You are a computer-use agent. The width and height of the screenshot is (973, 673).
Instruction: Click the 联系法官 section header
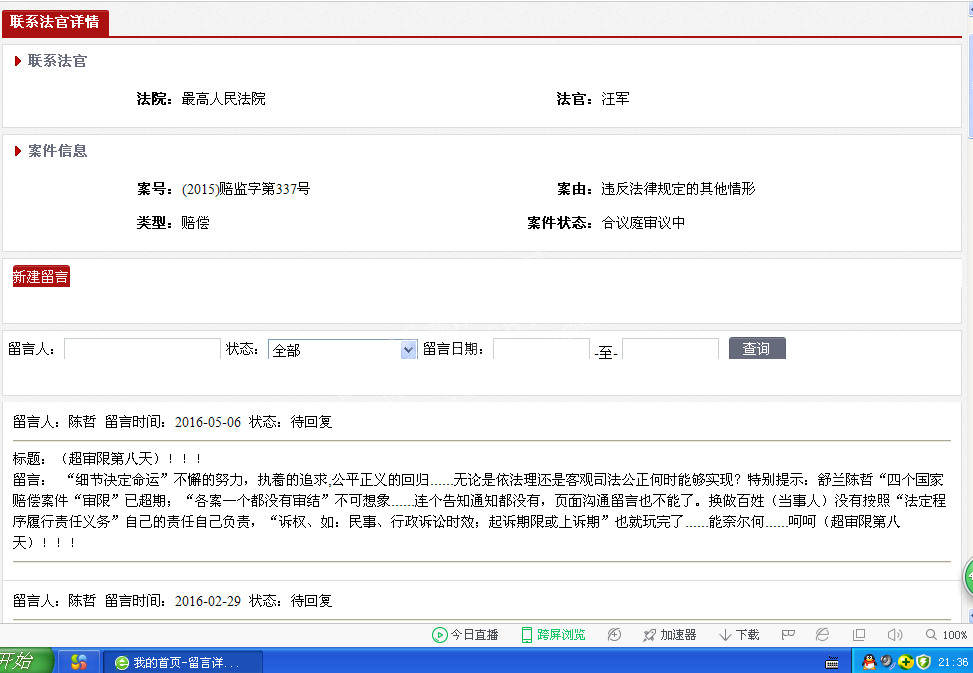pyautogui.click(x=57, y=61)
